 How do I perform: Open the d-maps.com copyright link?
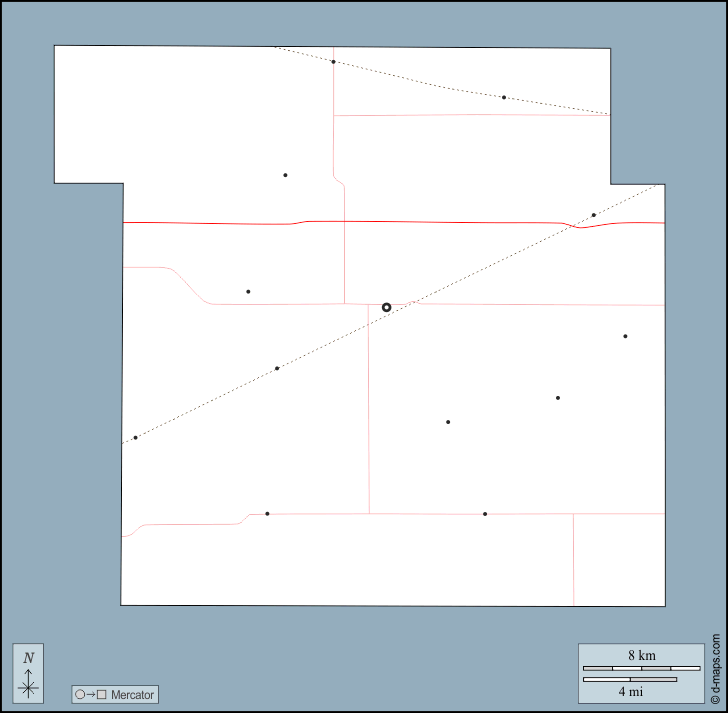coord(714,669)
